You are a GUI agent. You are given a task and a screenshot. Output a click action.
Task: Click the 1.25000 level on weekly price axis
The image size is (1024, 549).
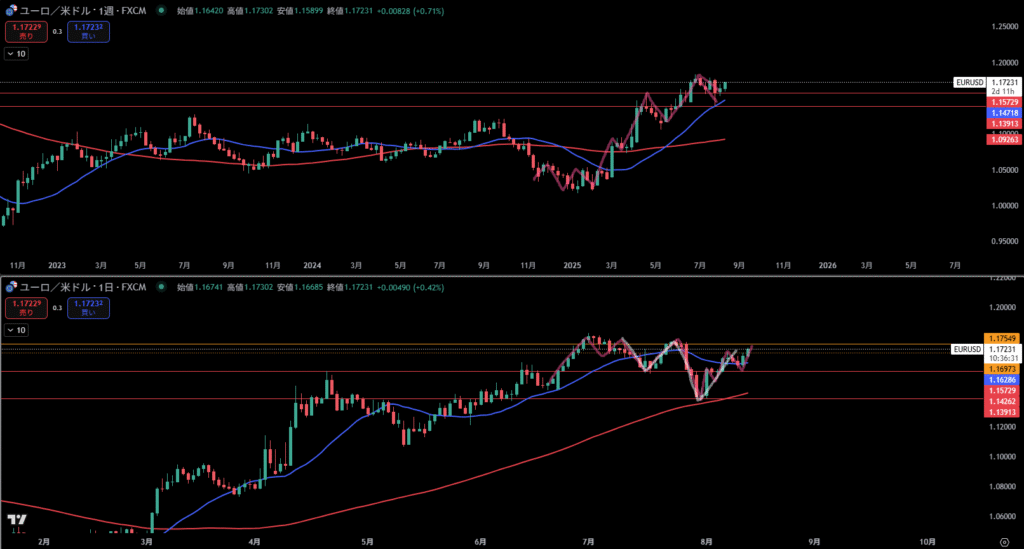1004,27
